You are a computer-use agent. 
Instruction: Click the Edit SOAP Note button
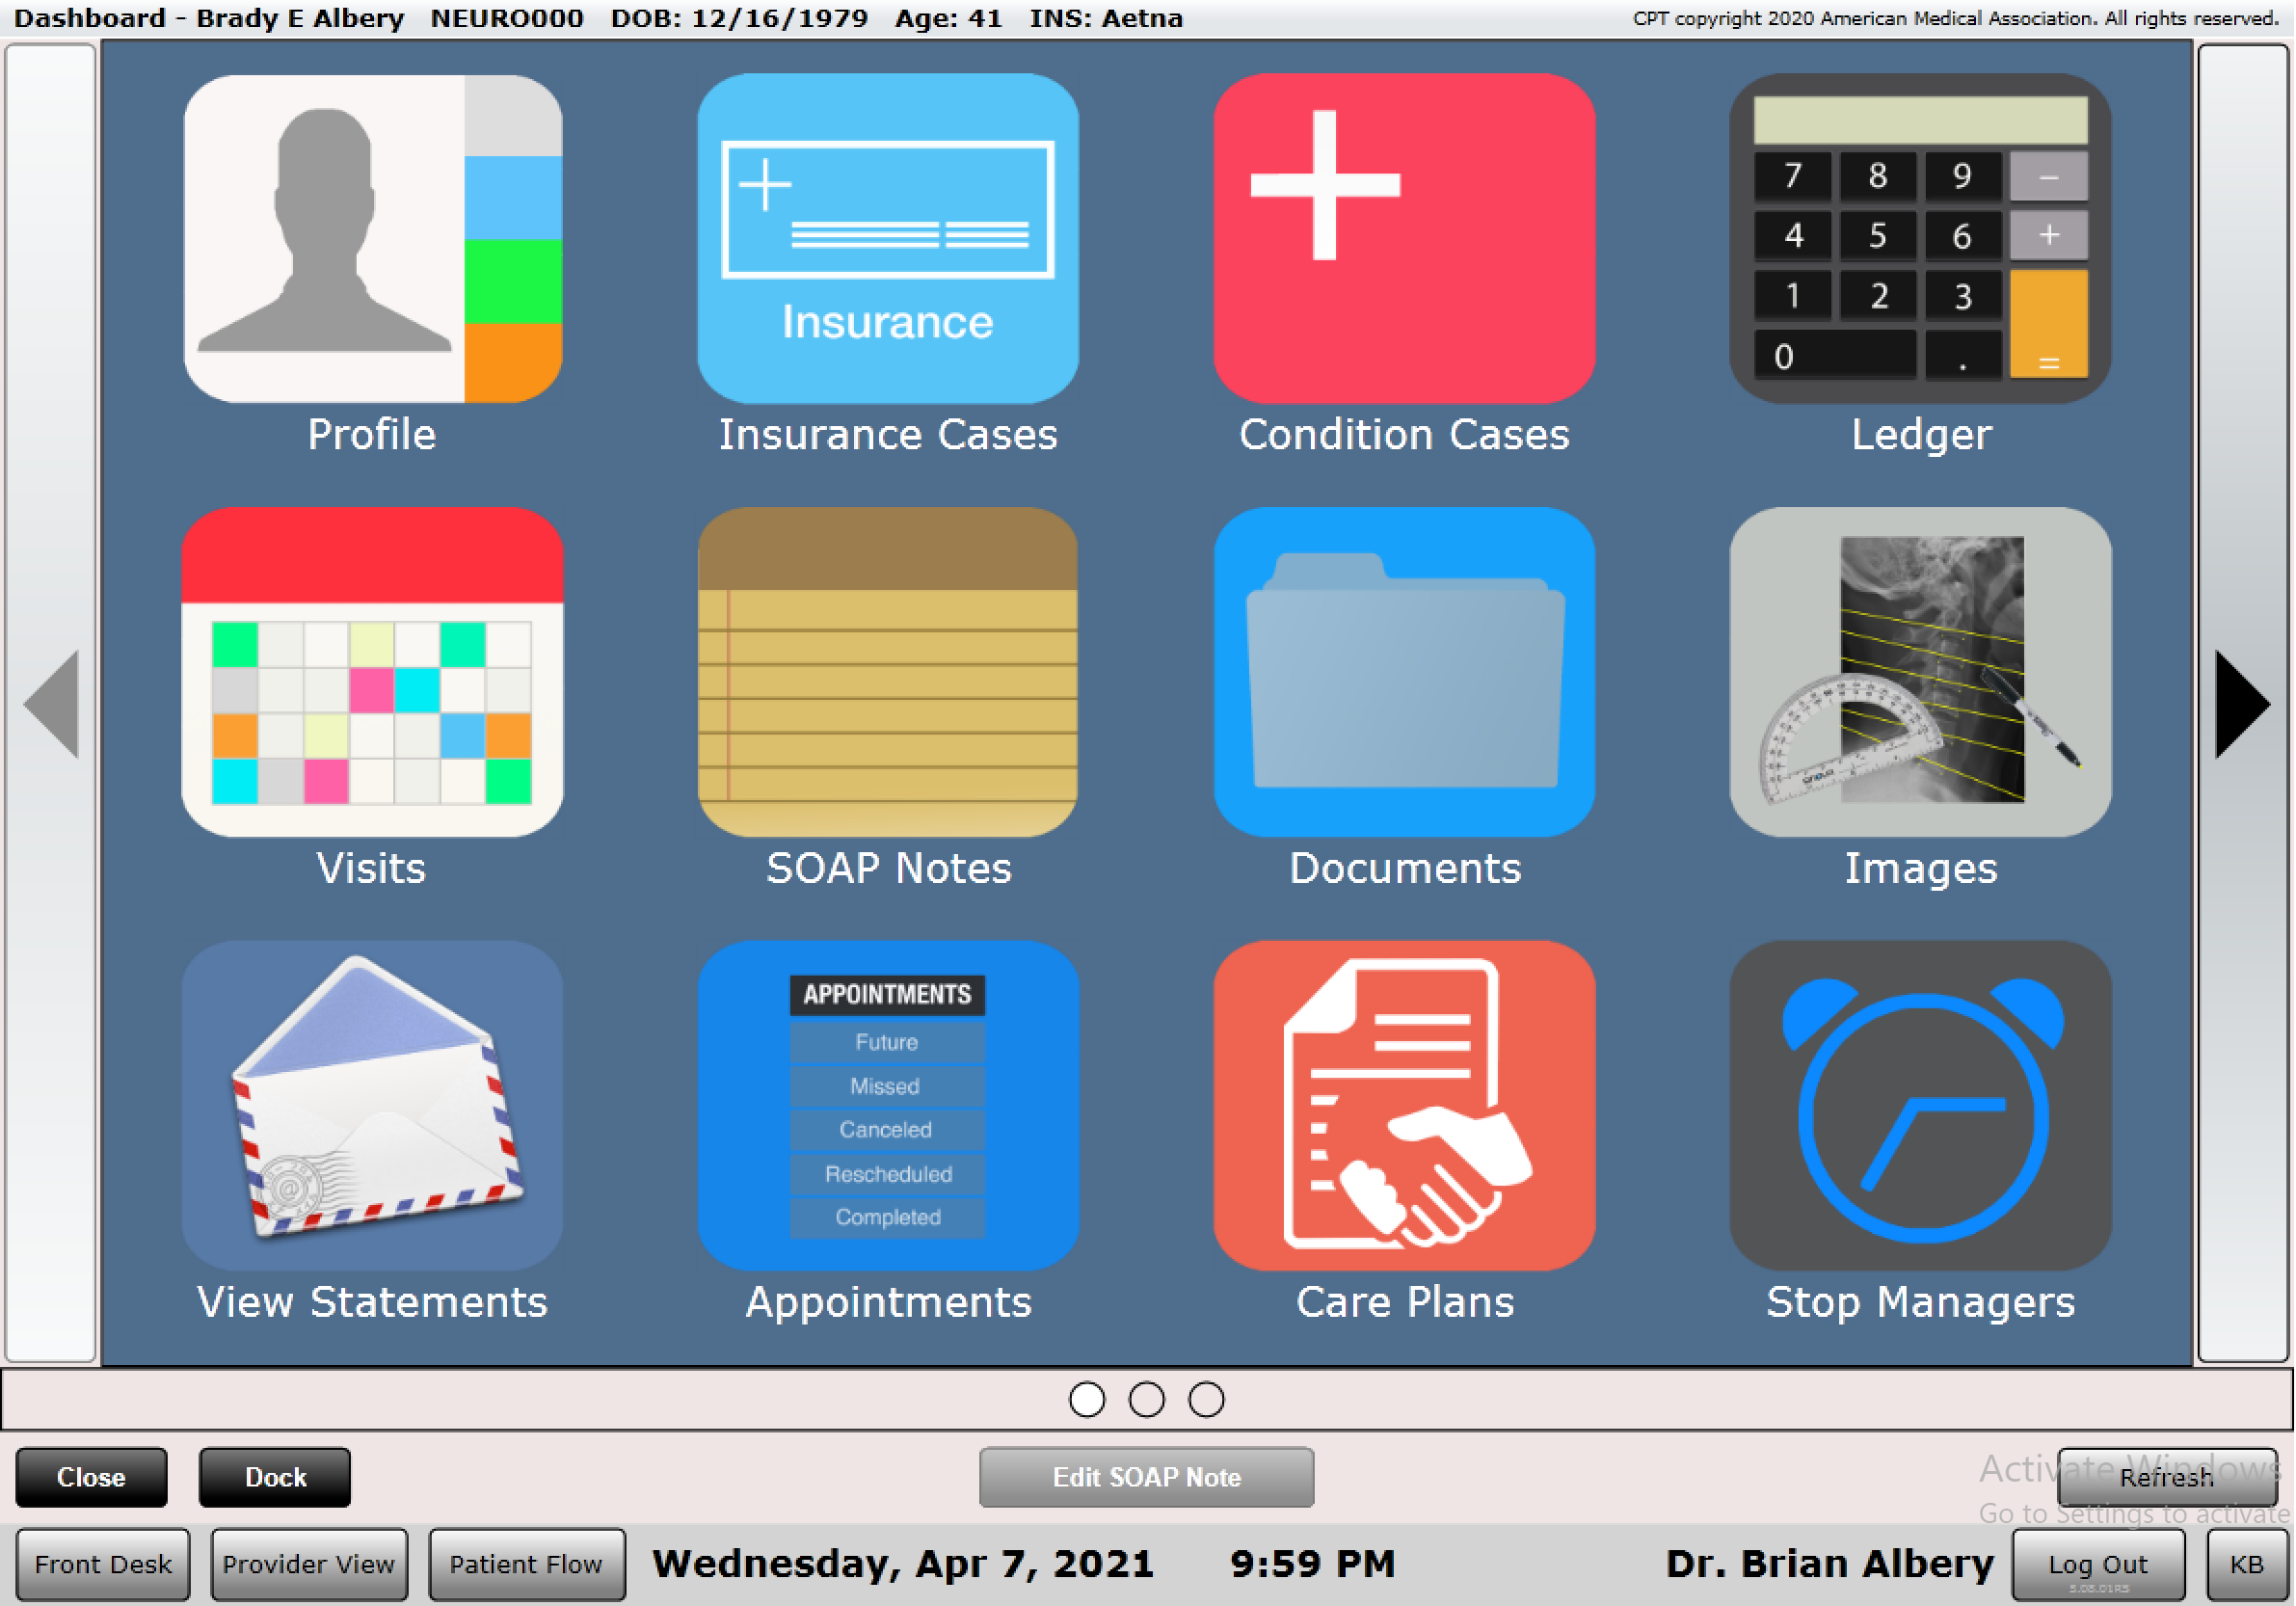coord(1146,1477)
